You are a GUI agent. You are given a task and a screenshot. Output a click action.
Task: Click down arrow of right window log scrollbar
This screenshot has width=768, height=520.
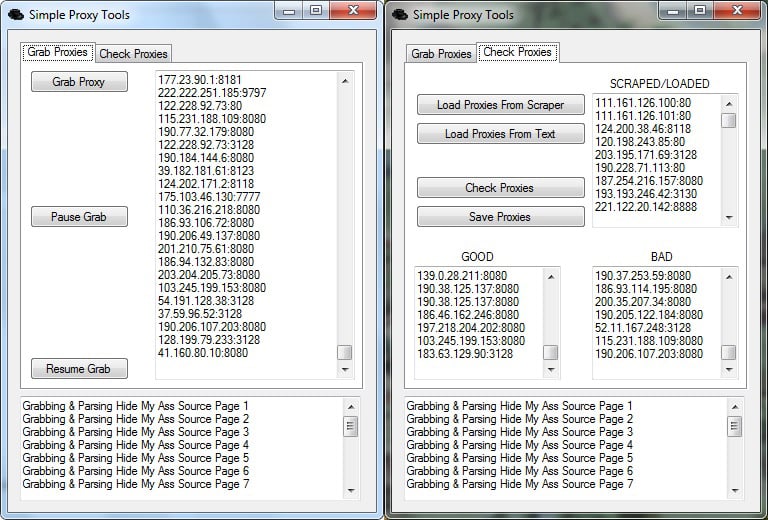(x=735, y=490)
